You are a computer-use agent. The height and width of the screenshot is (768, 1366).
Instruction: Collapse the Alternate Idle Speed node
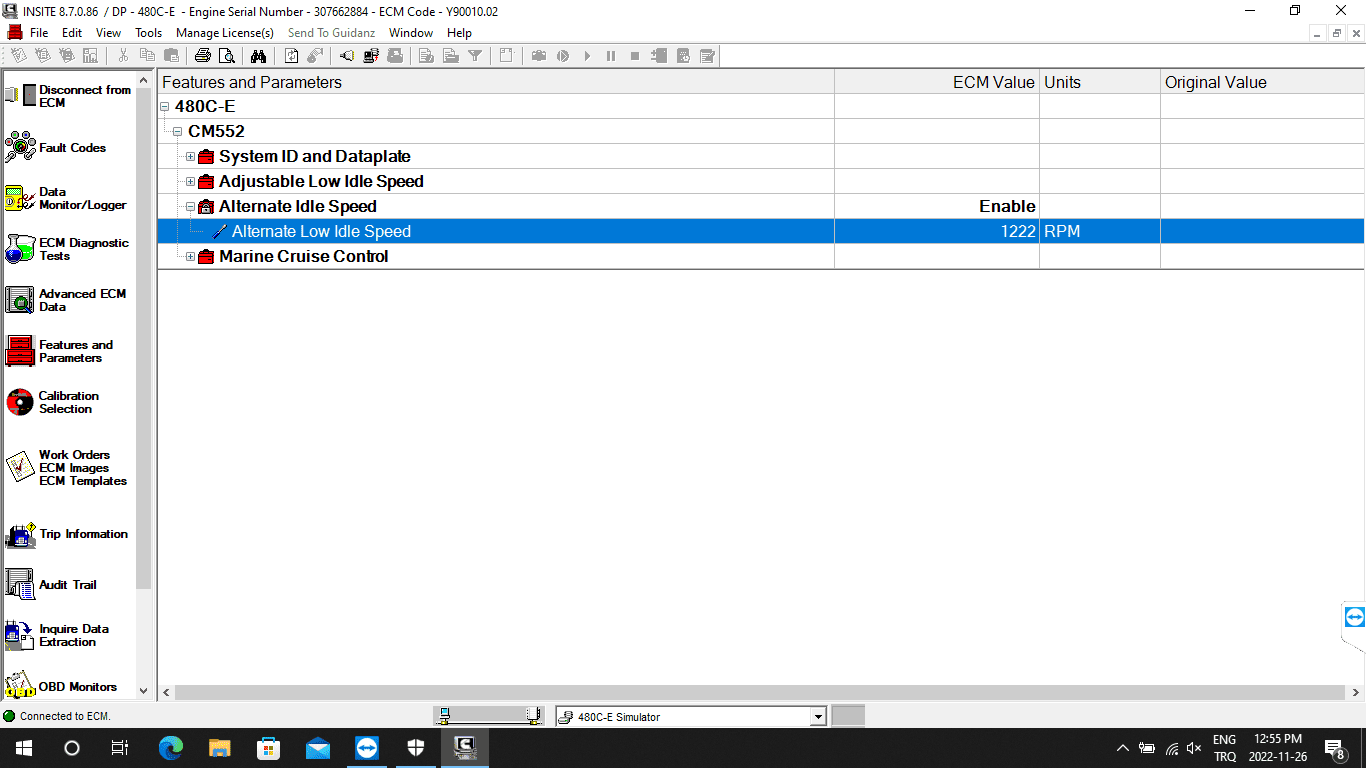[190, 207]
